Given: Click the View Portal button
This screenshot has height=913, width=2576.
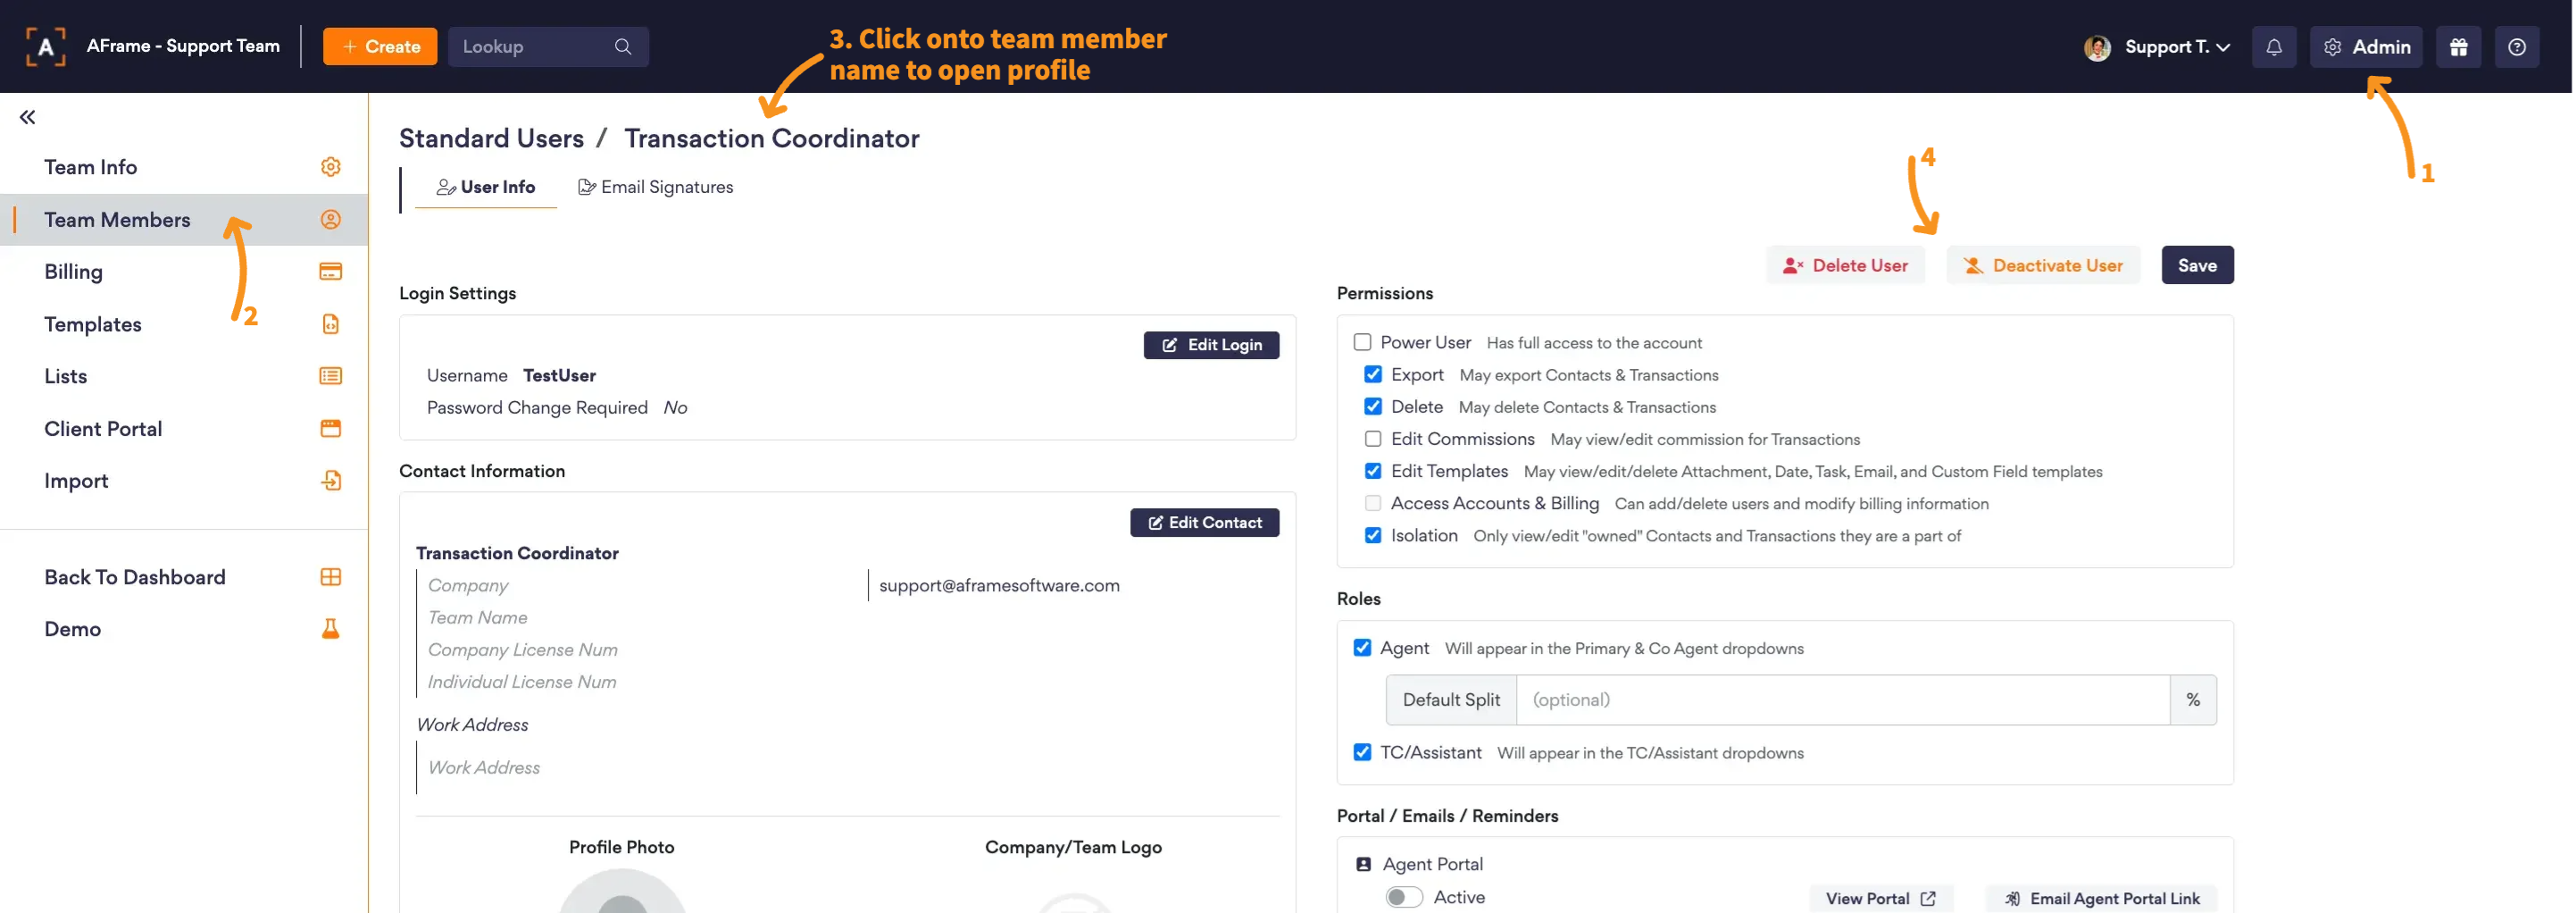Looking at the screenshot, I should pyautogui.click(x=1880, y=898).
